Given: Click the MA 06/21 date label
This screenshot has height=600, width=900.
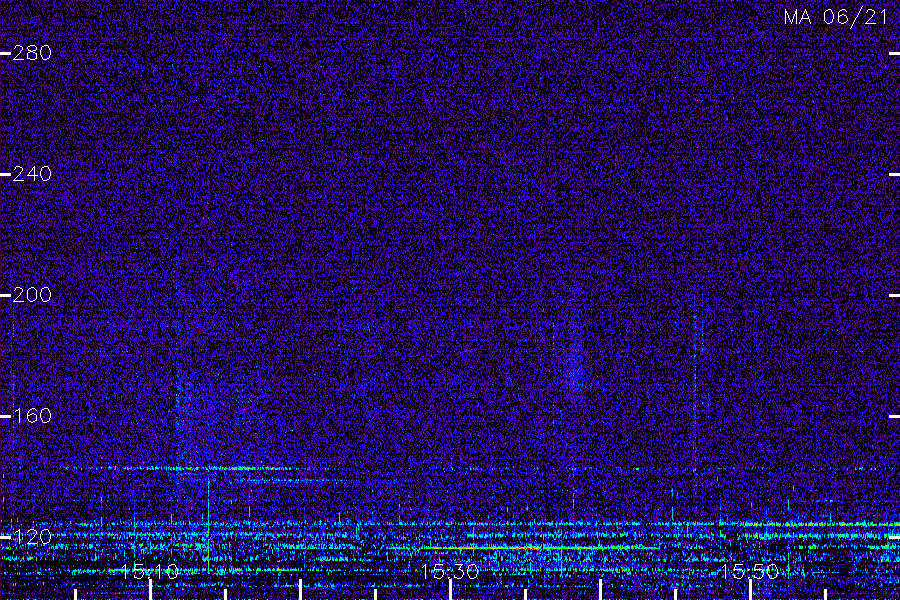Looking at the screenshot, I should pos(836,17).
